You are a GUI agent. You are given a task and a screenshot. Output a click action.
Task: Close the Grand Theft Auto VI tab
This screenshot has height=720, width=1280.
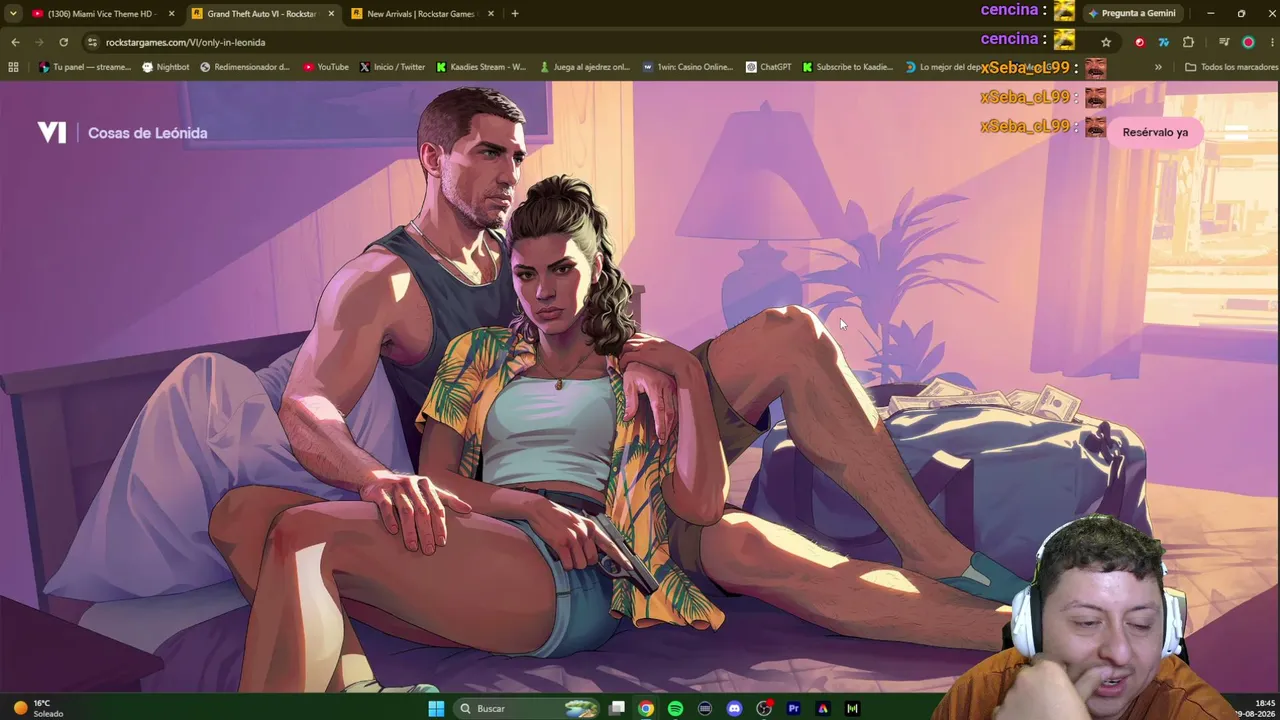pyautogui.click(x=331, y=14)
